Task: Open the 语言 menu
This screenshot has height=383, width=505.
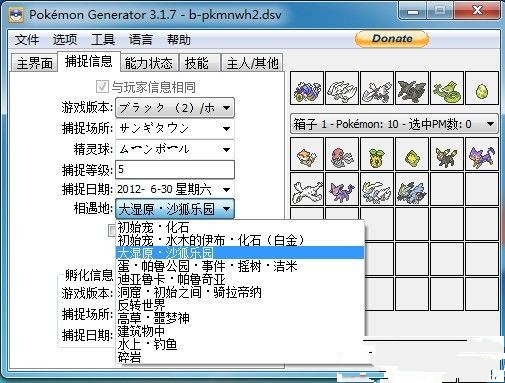Action: click(141, 40)
